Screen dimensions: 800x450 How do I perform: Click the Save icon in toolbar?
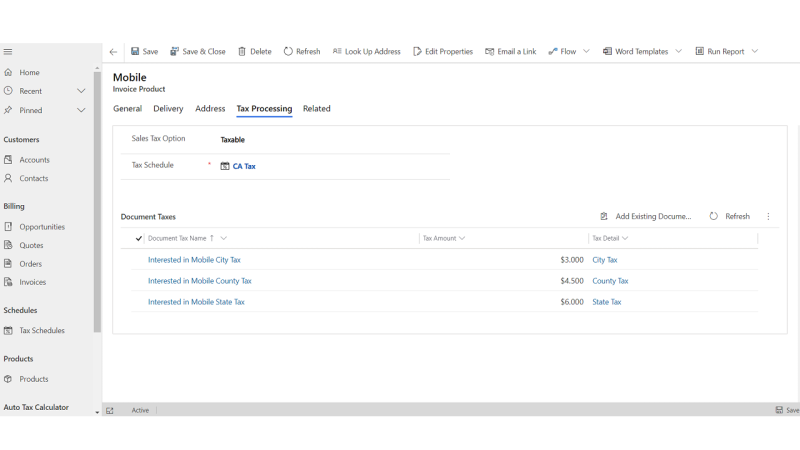click(x=135, y=51)
